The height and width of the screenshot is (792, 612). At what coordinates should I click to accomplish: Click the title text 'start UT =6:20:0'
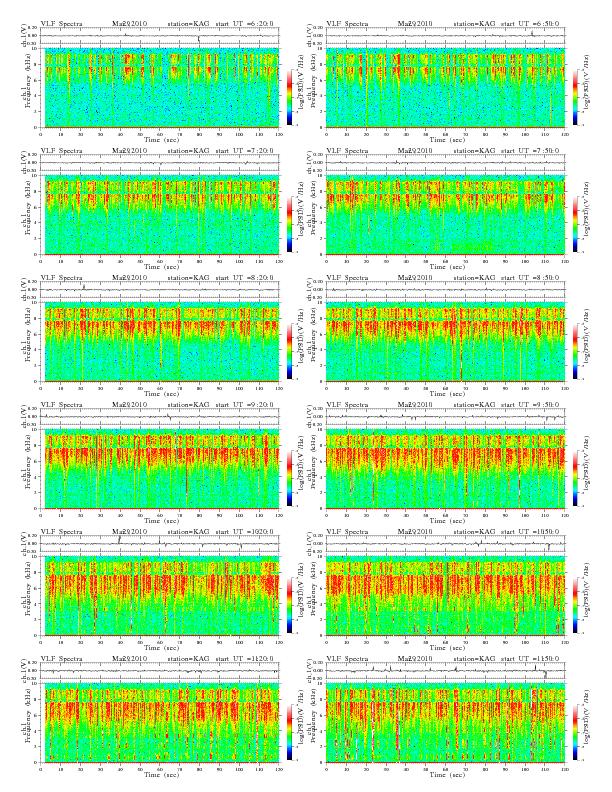click(244, 23)
